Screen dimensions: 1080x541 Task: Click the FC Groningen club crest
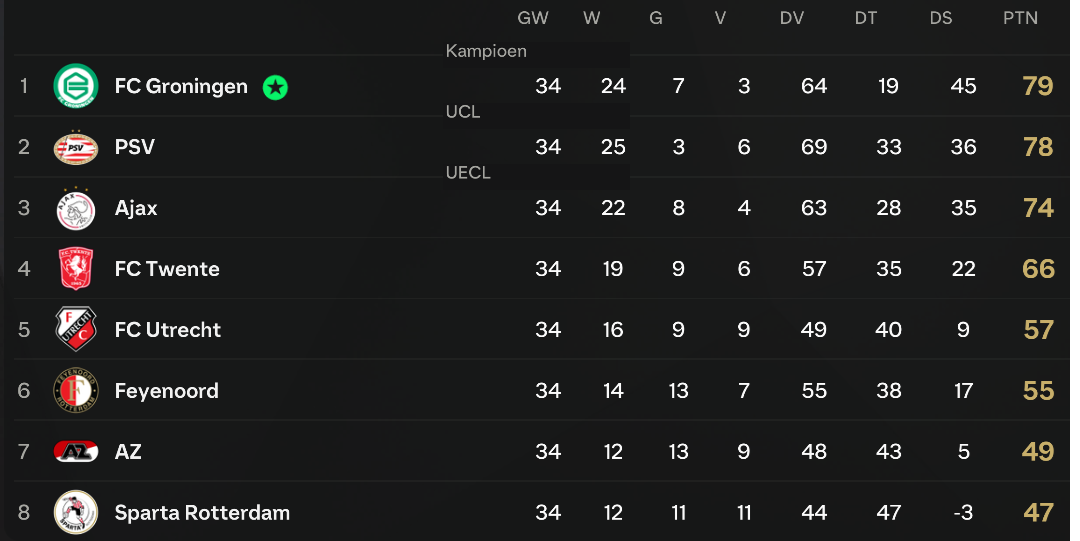coord(75,86)
